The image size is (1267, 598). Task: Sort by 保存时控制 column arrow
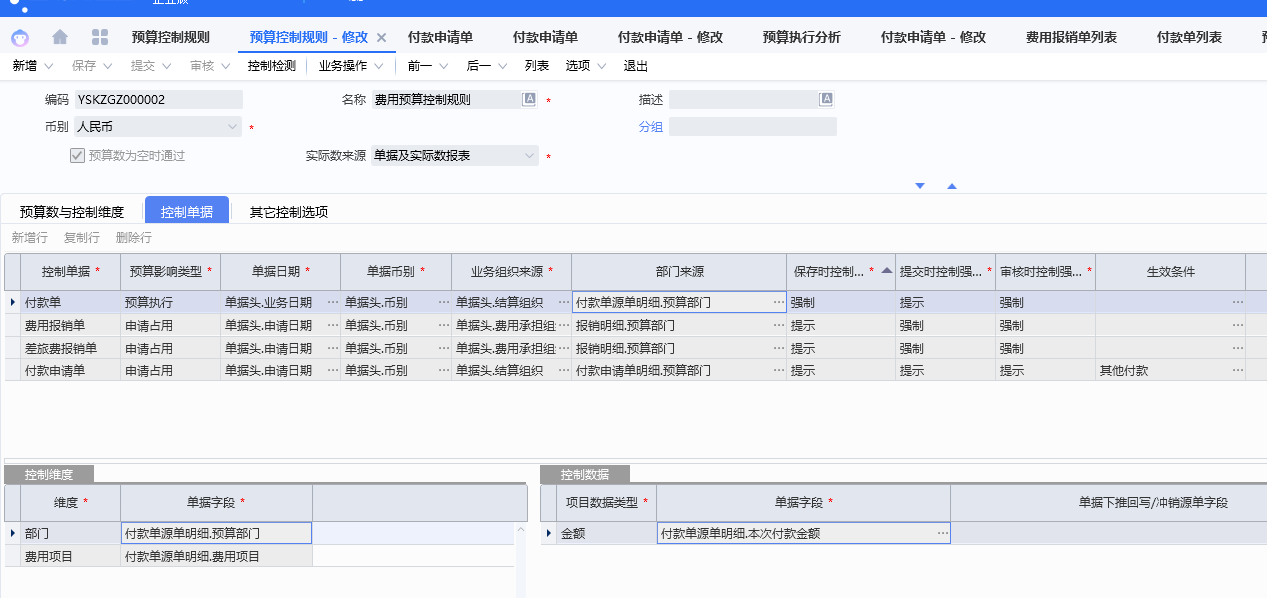coord(886,270)
